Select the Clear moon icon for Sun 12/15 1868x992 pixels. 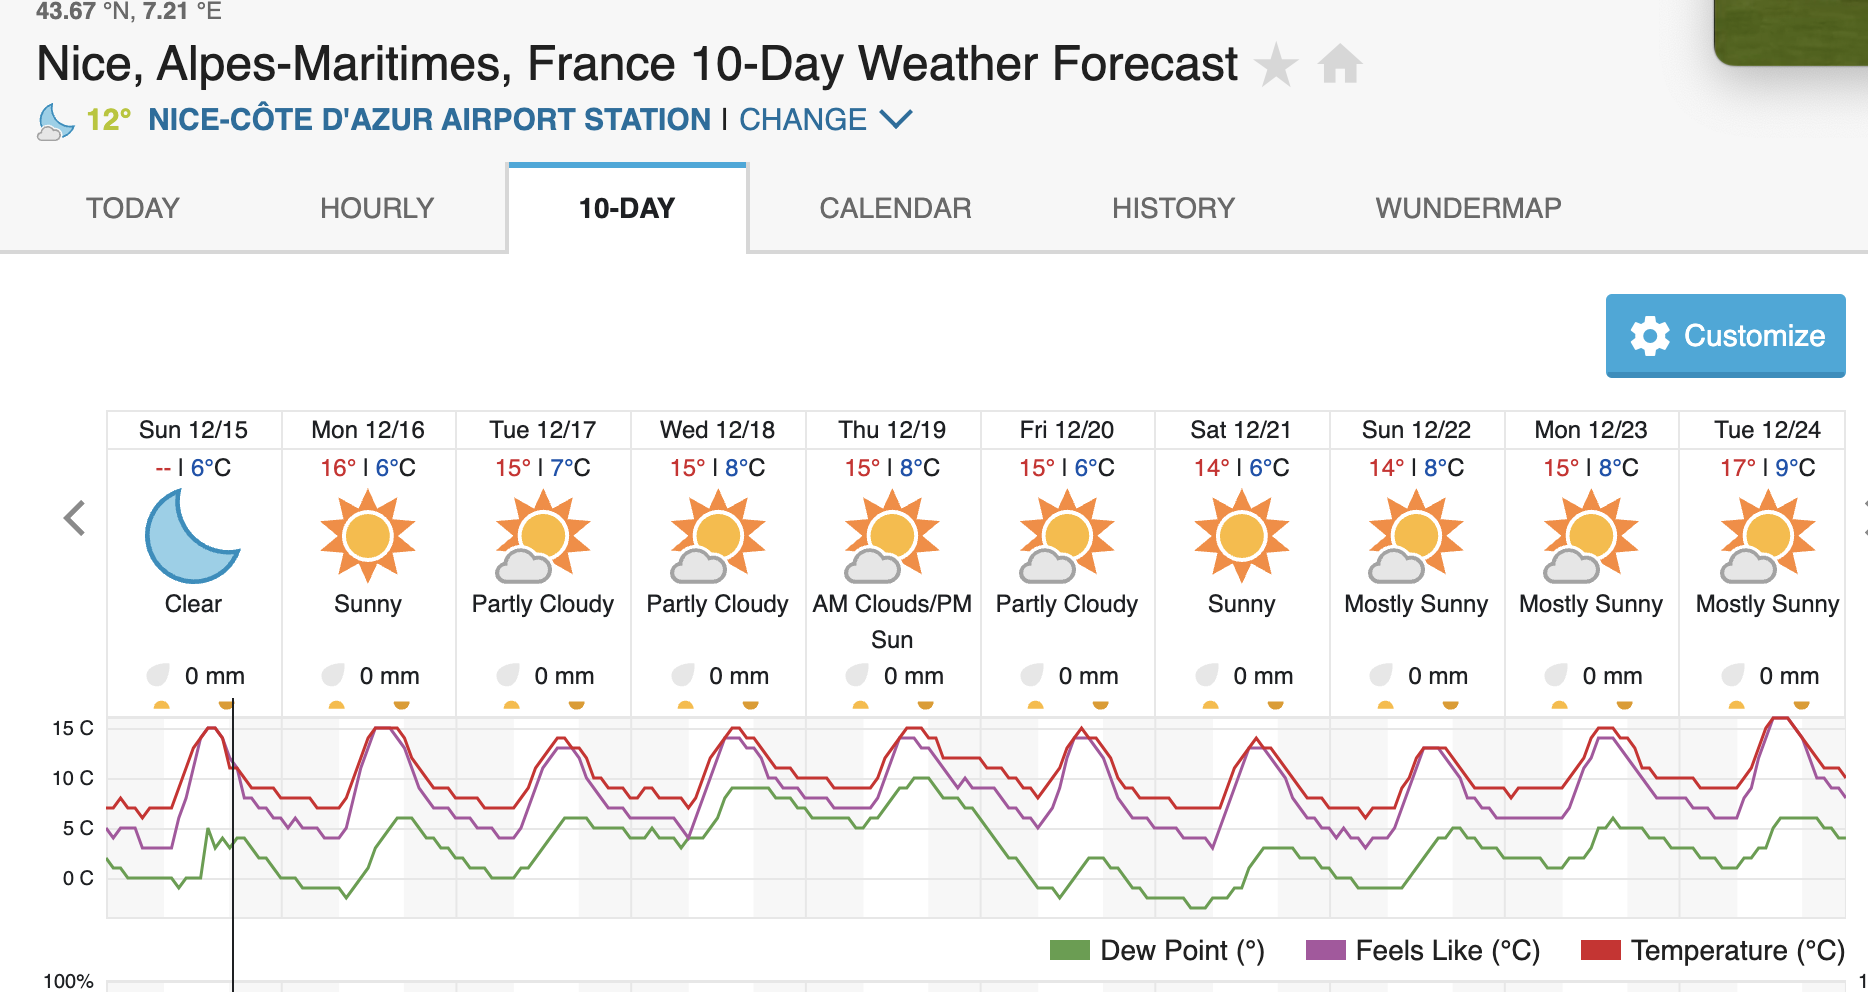point(192,536)
